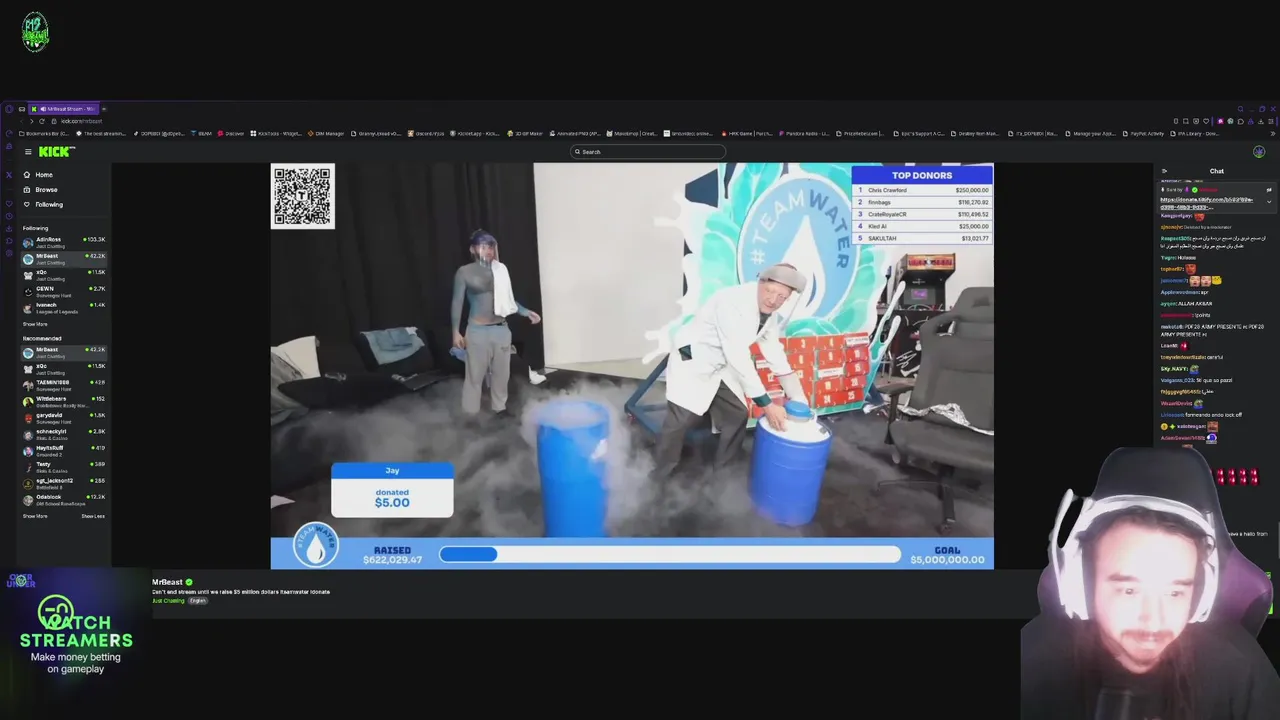Open AdinRoss channel in Following list
Screen dimensions: 1280x720
[64, 242]
